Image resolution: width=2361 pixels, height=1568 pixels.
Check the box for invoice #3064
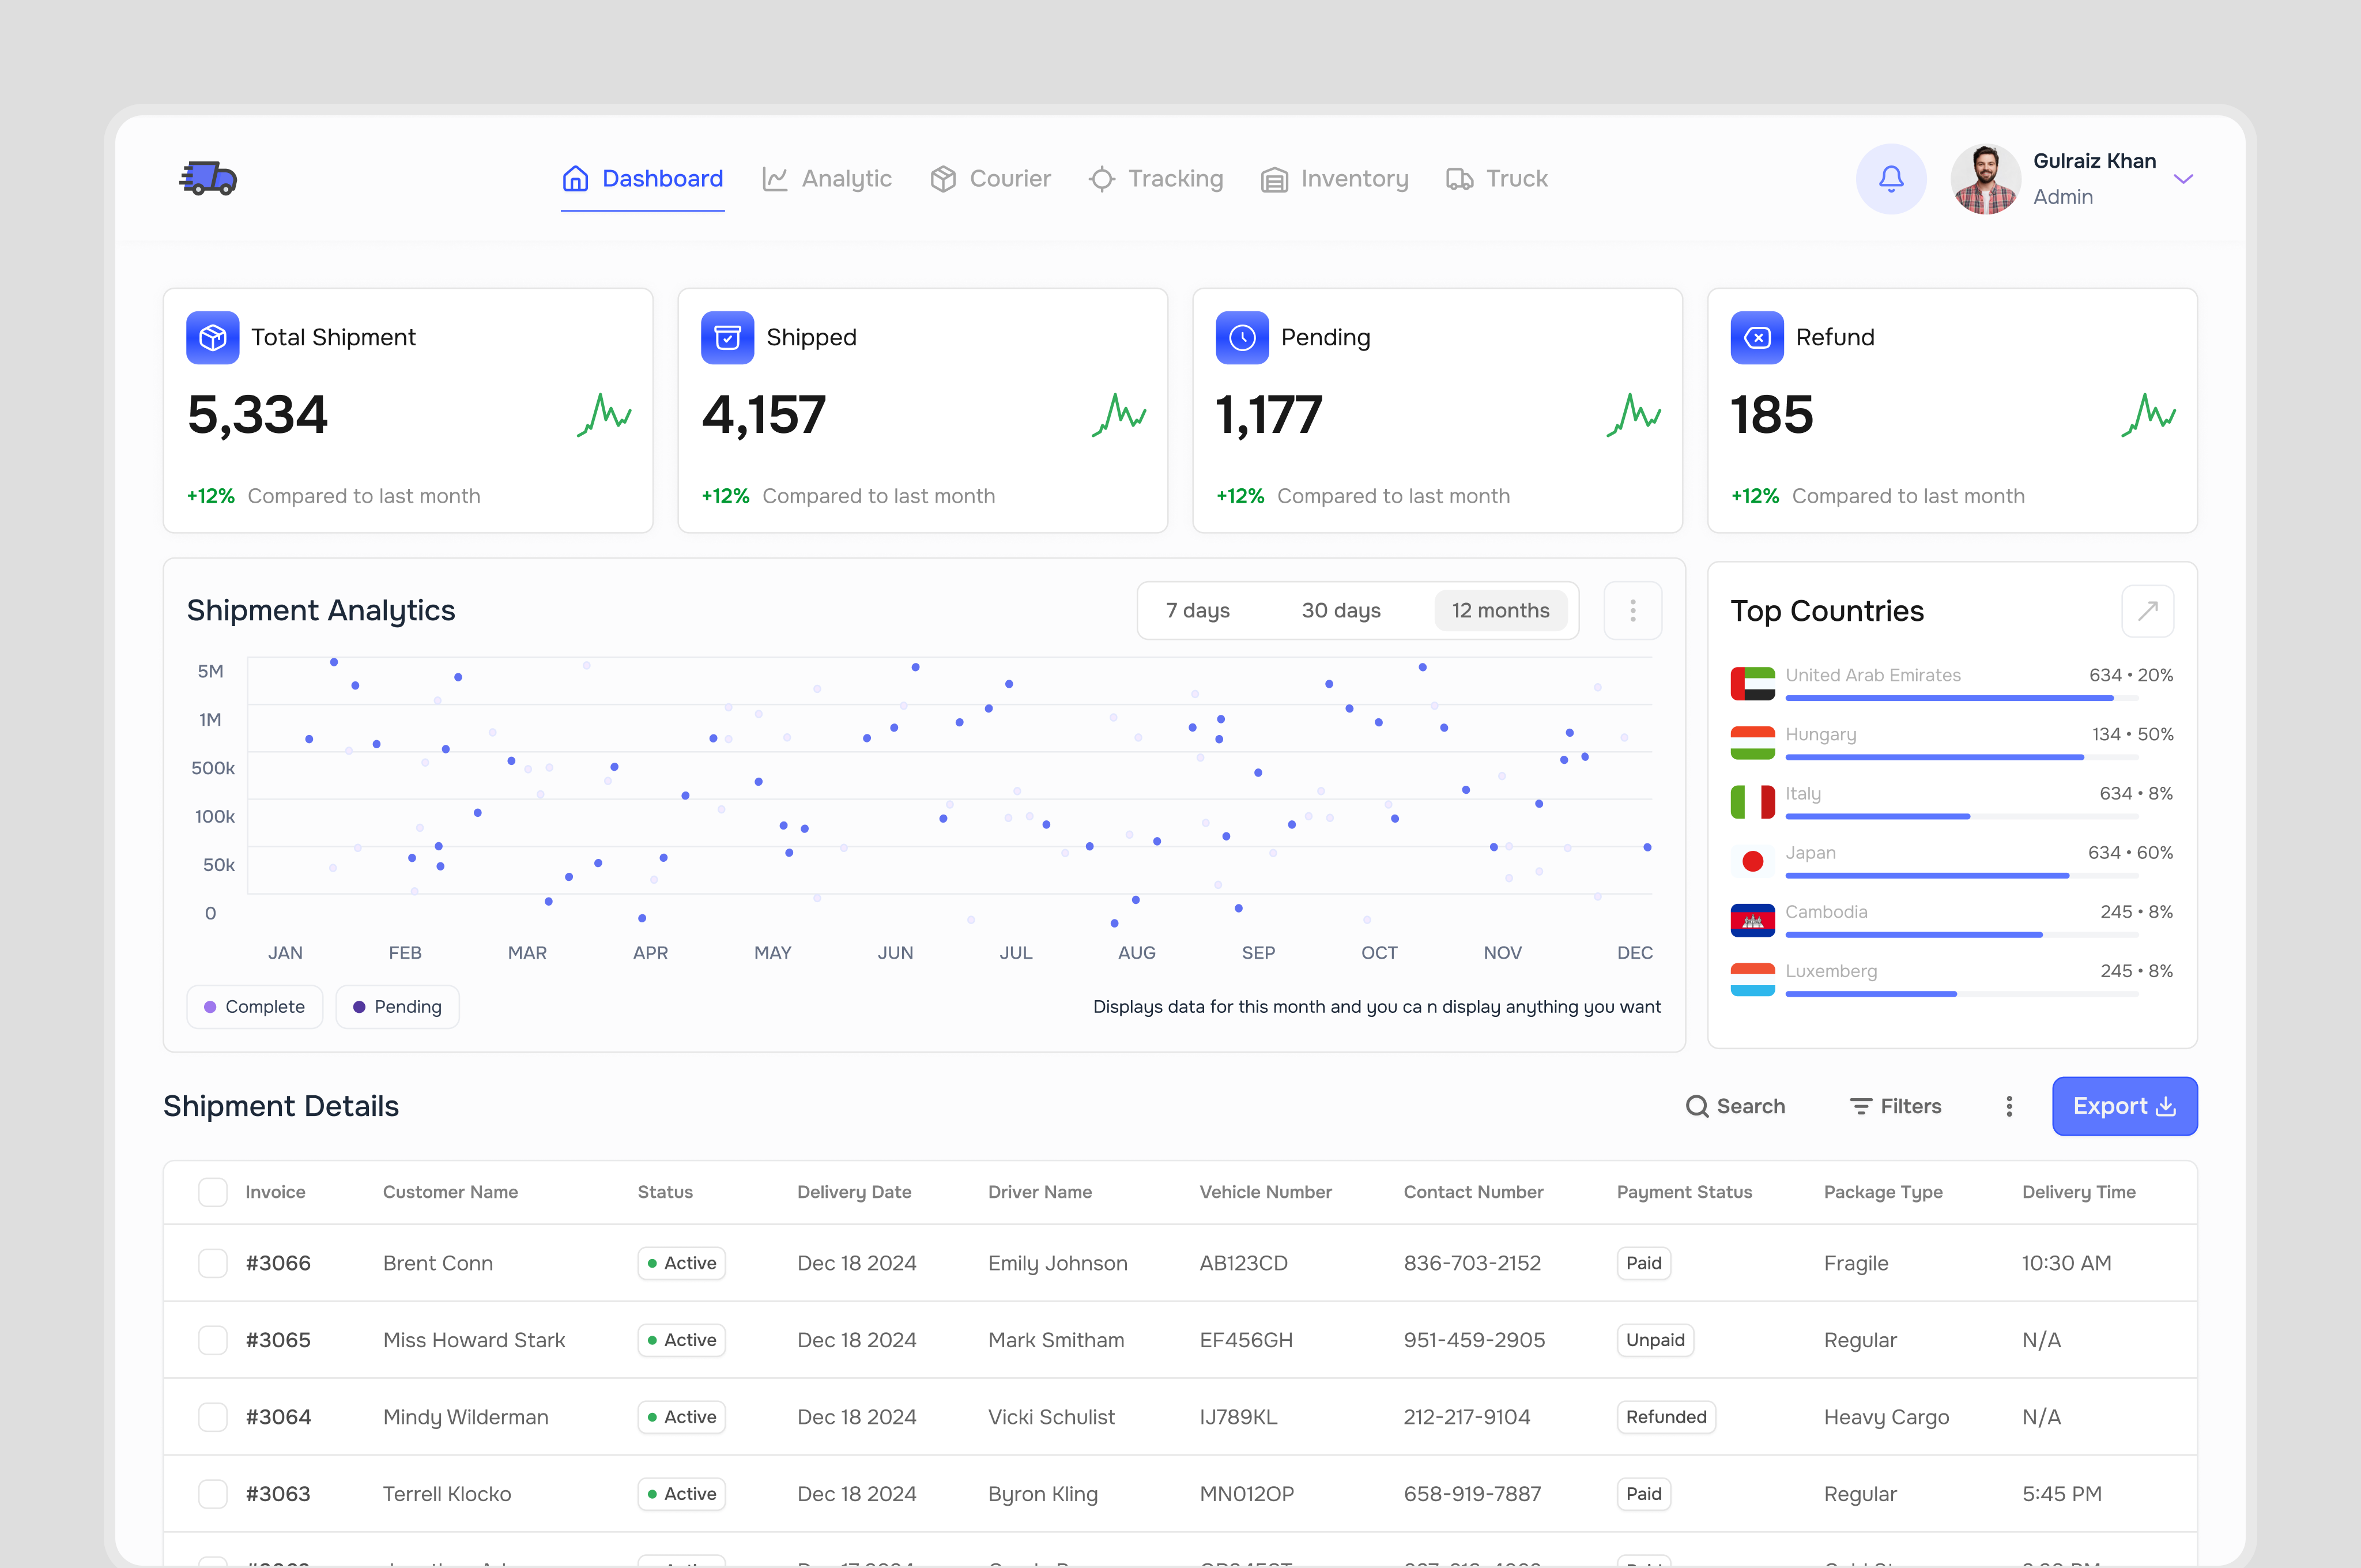point(212,1417)
